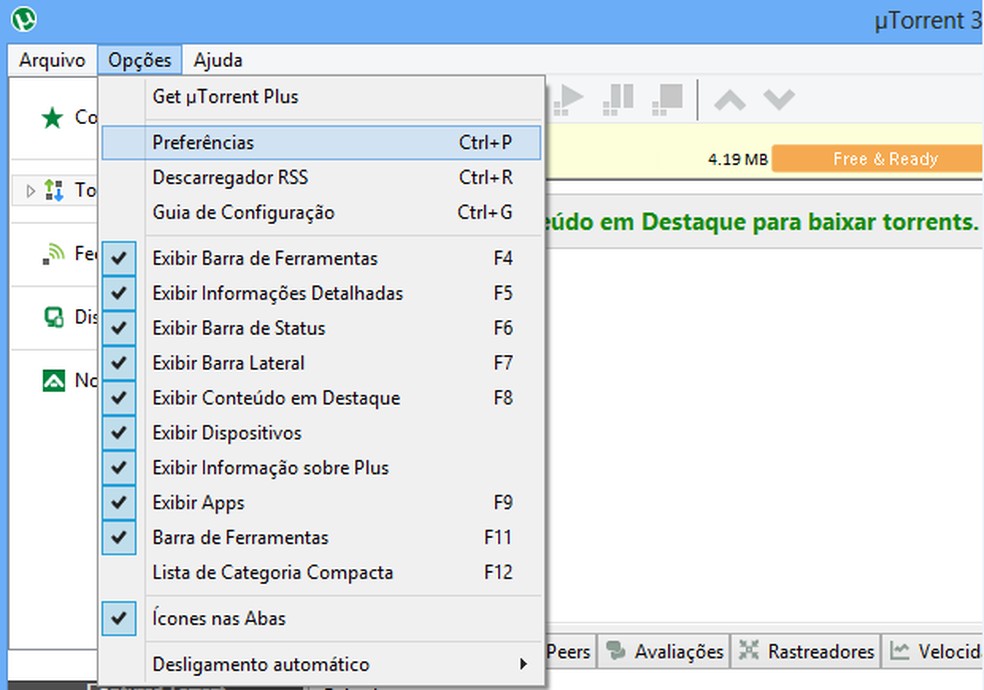Click the Stop torrent toolbar icon
The height and width of the screenshot is (690, 984).
pyautogui.click(x=666, y=99)
